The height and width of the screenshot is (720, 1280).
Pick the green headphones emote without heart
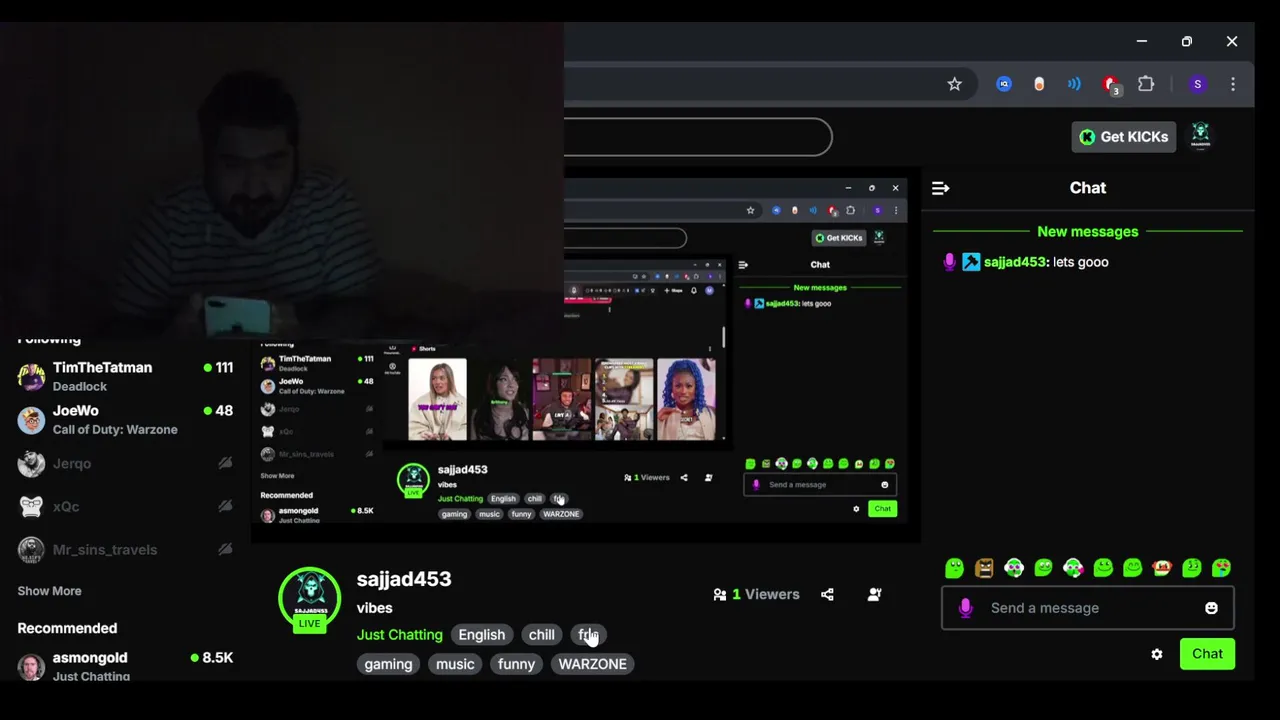point(1014,568)
